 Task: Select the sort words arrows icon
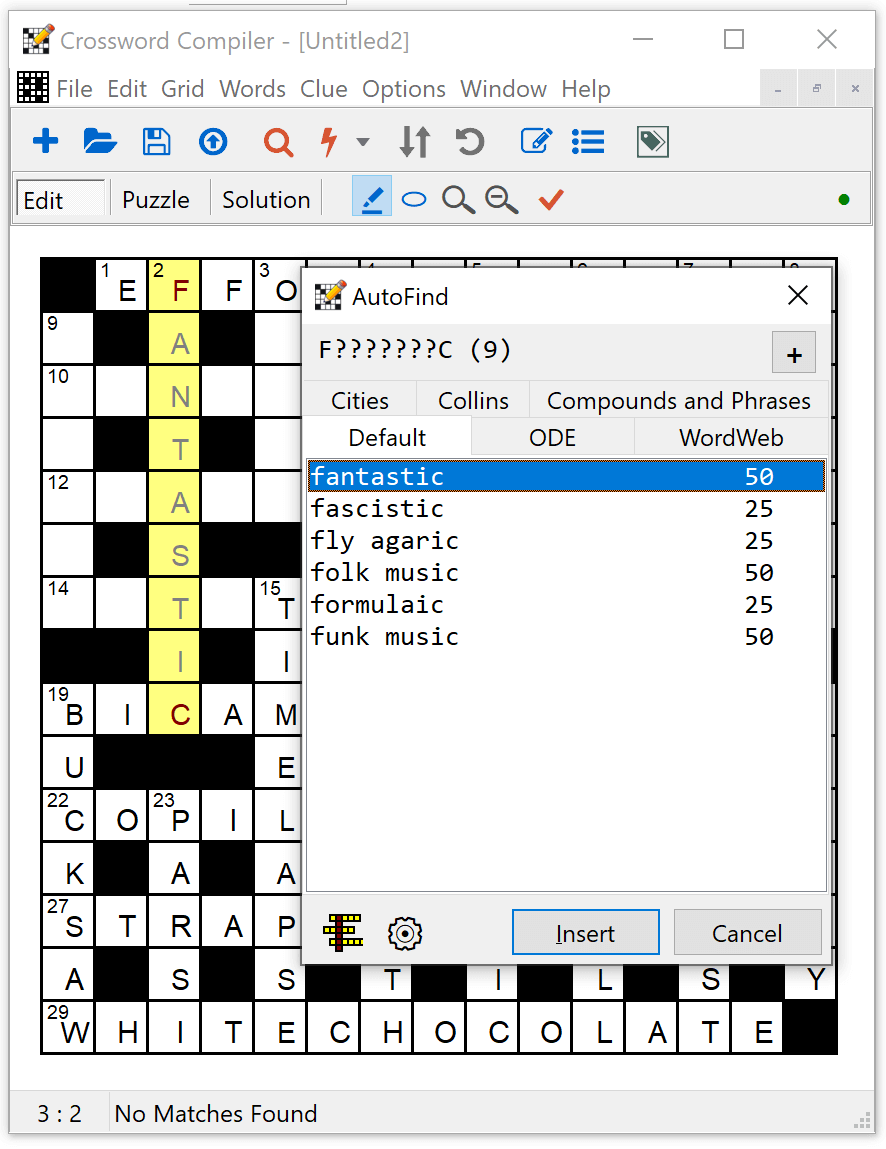[414, 142]
